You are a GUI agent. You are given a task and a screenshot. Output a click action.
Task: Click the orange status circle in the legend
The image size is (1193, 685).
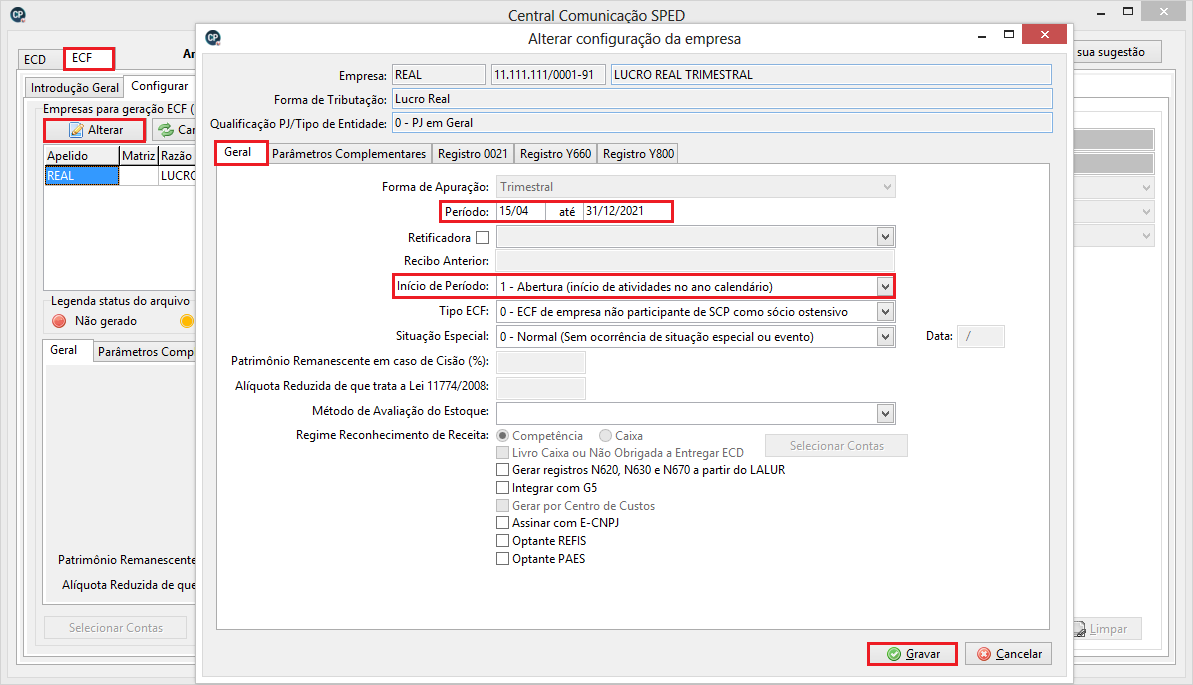(186, 321)
